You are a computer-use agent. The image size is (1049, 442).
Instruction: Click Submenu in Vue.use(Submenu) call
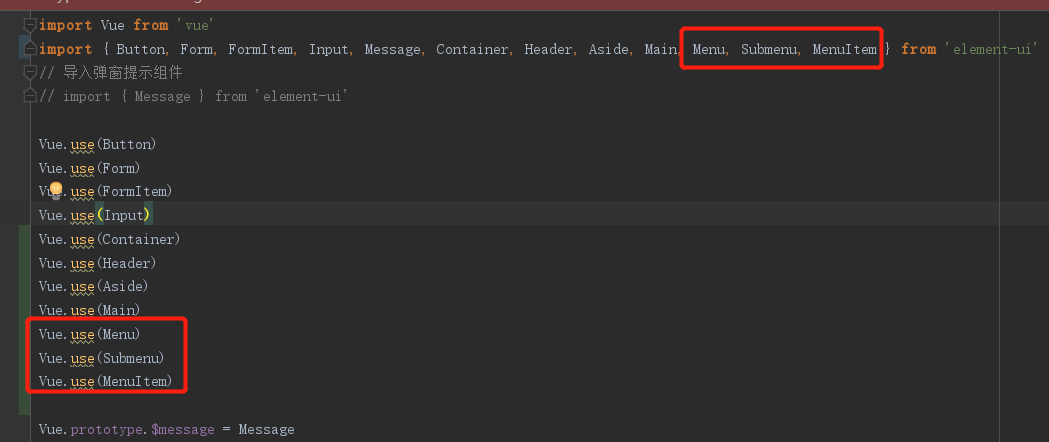pyautogui.click(x=131, y=358)
